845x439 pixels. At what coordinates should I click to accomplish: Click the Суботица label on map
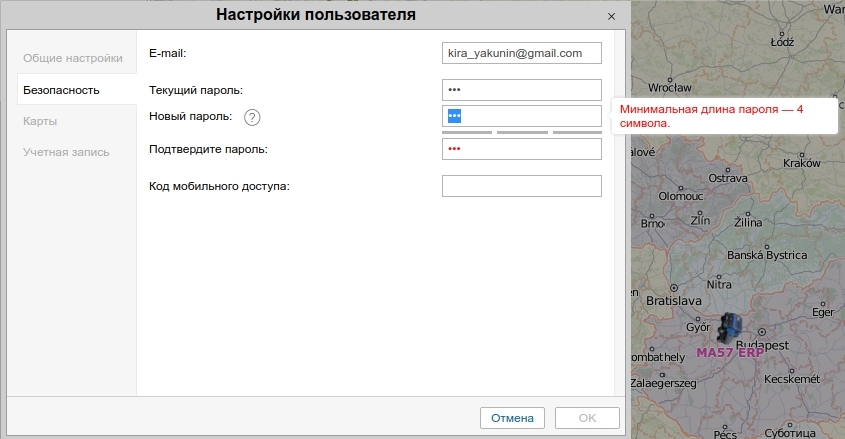tap(790, 433)
